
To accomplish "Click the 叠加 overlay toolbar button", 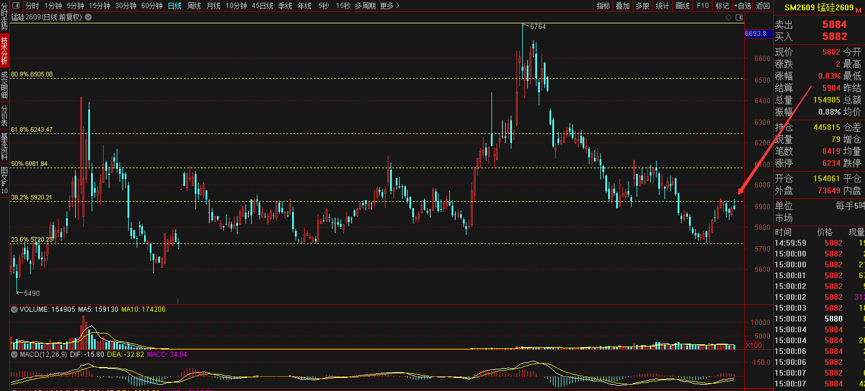I will 623,6.
